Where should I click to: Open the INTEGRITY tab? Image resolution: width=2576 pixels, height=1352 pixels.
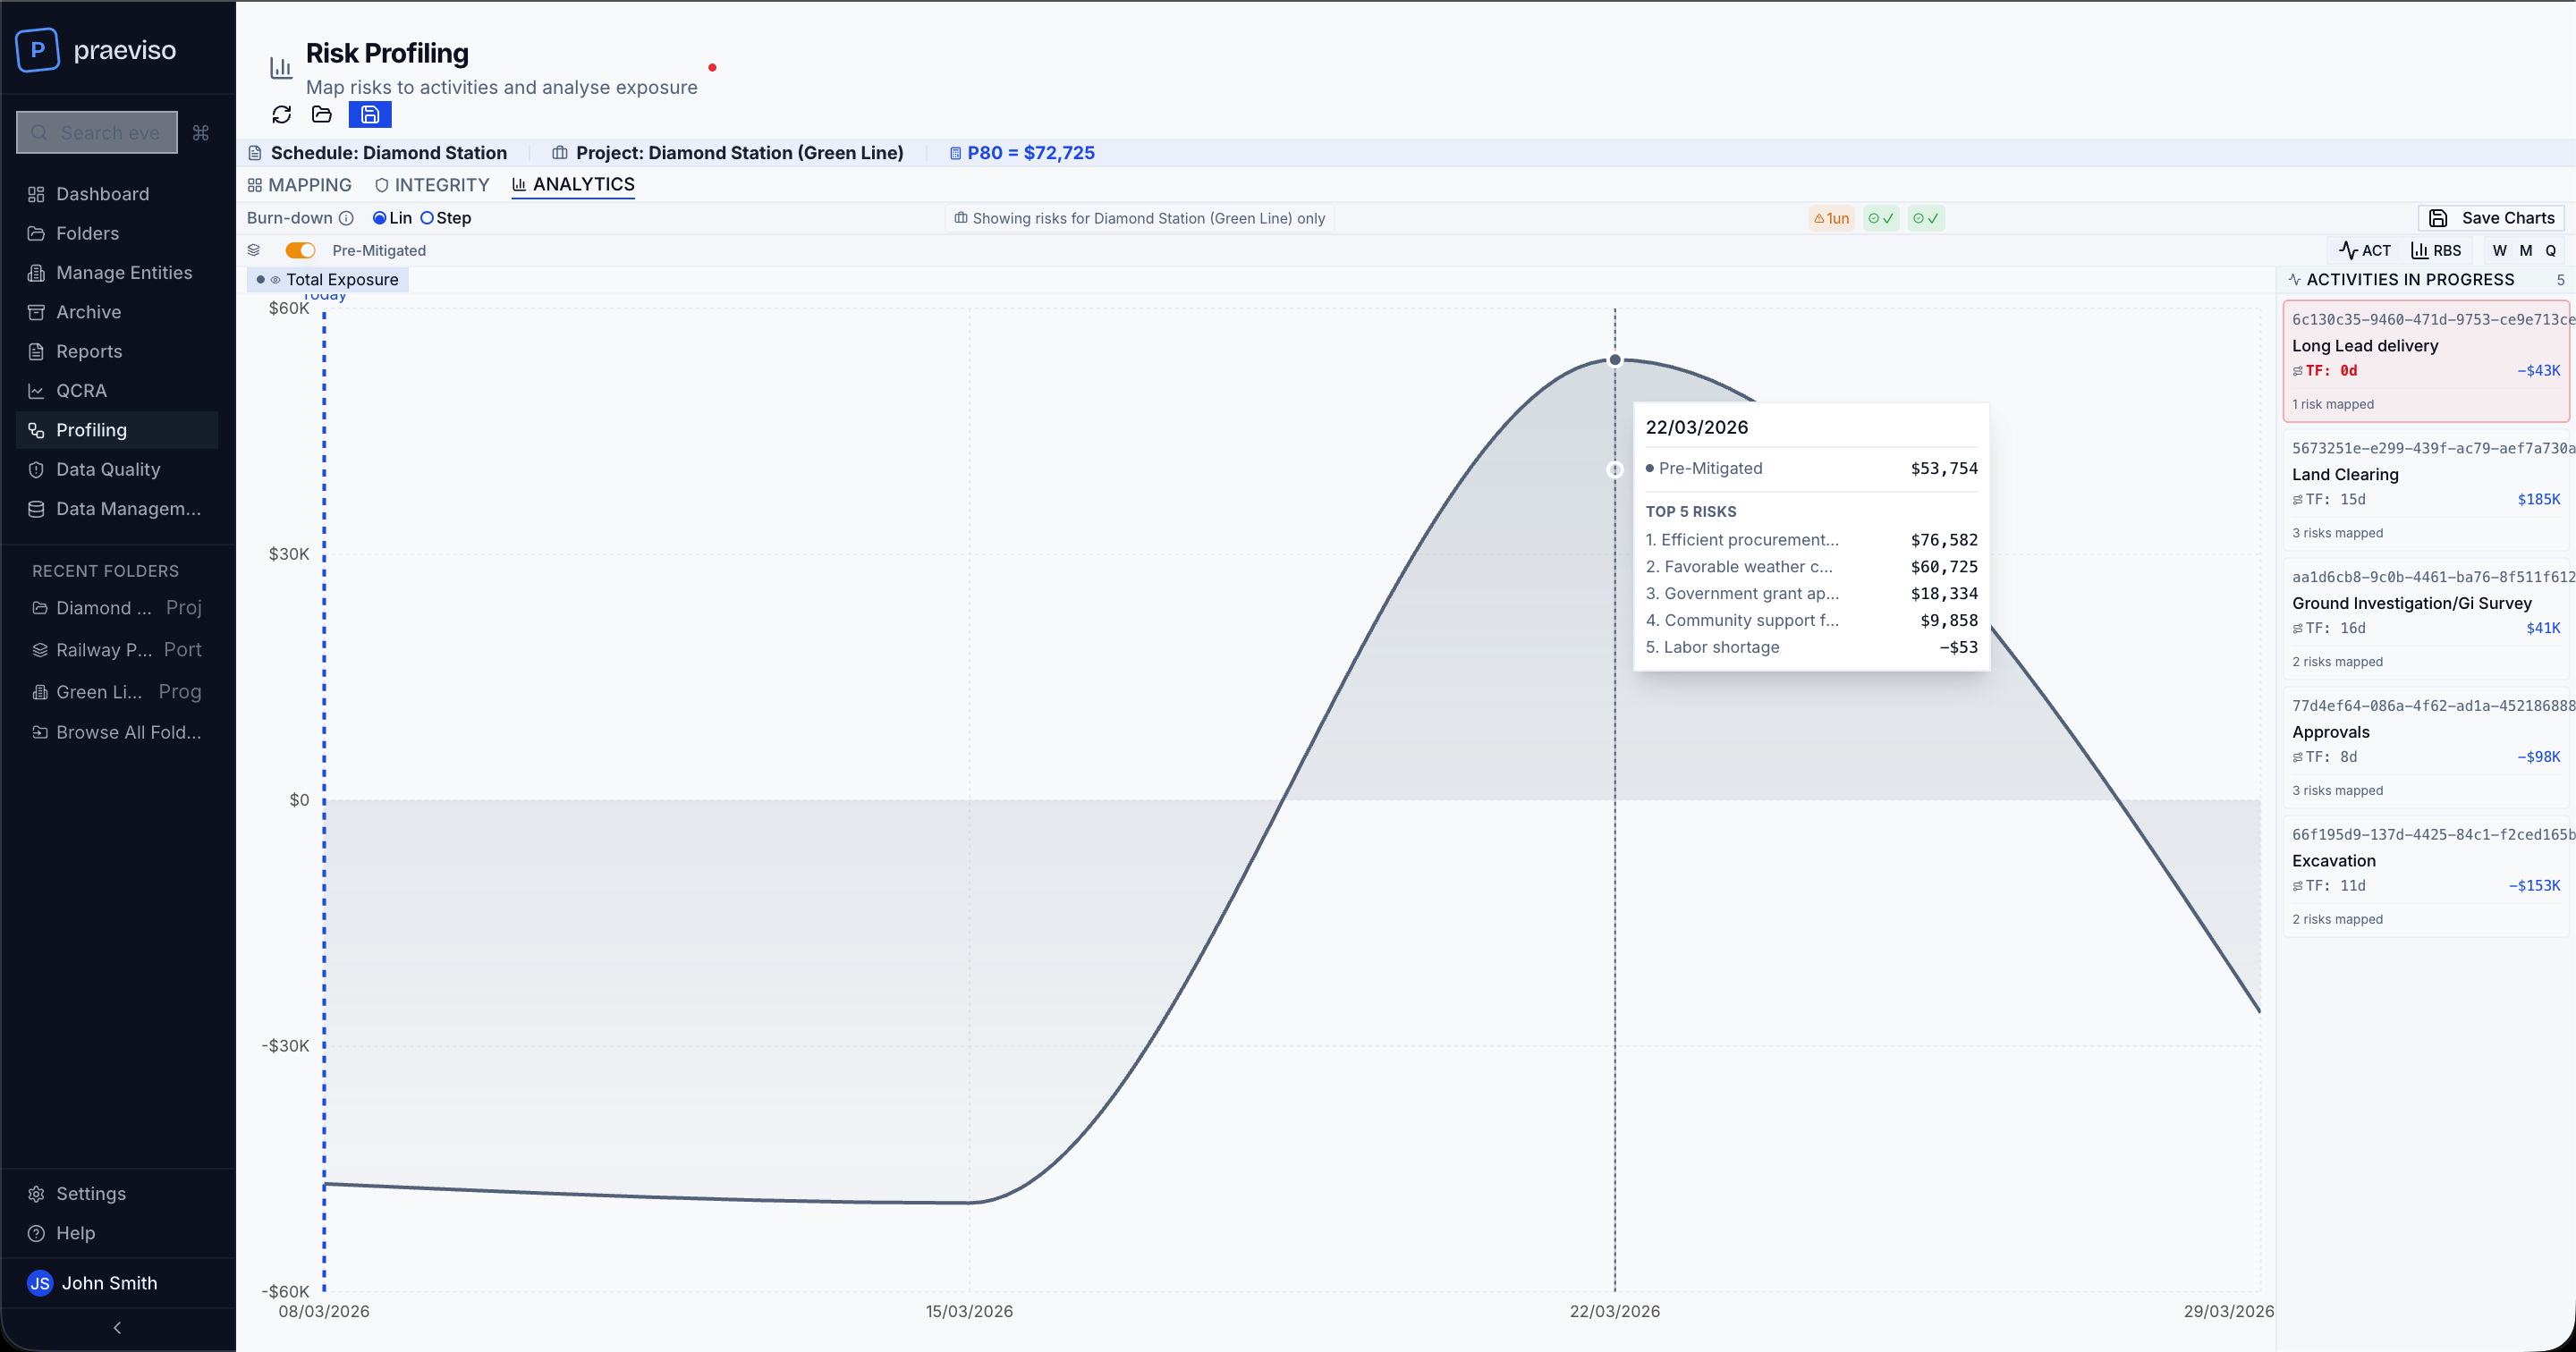pyautogui.click(x=432, y=185)
